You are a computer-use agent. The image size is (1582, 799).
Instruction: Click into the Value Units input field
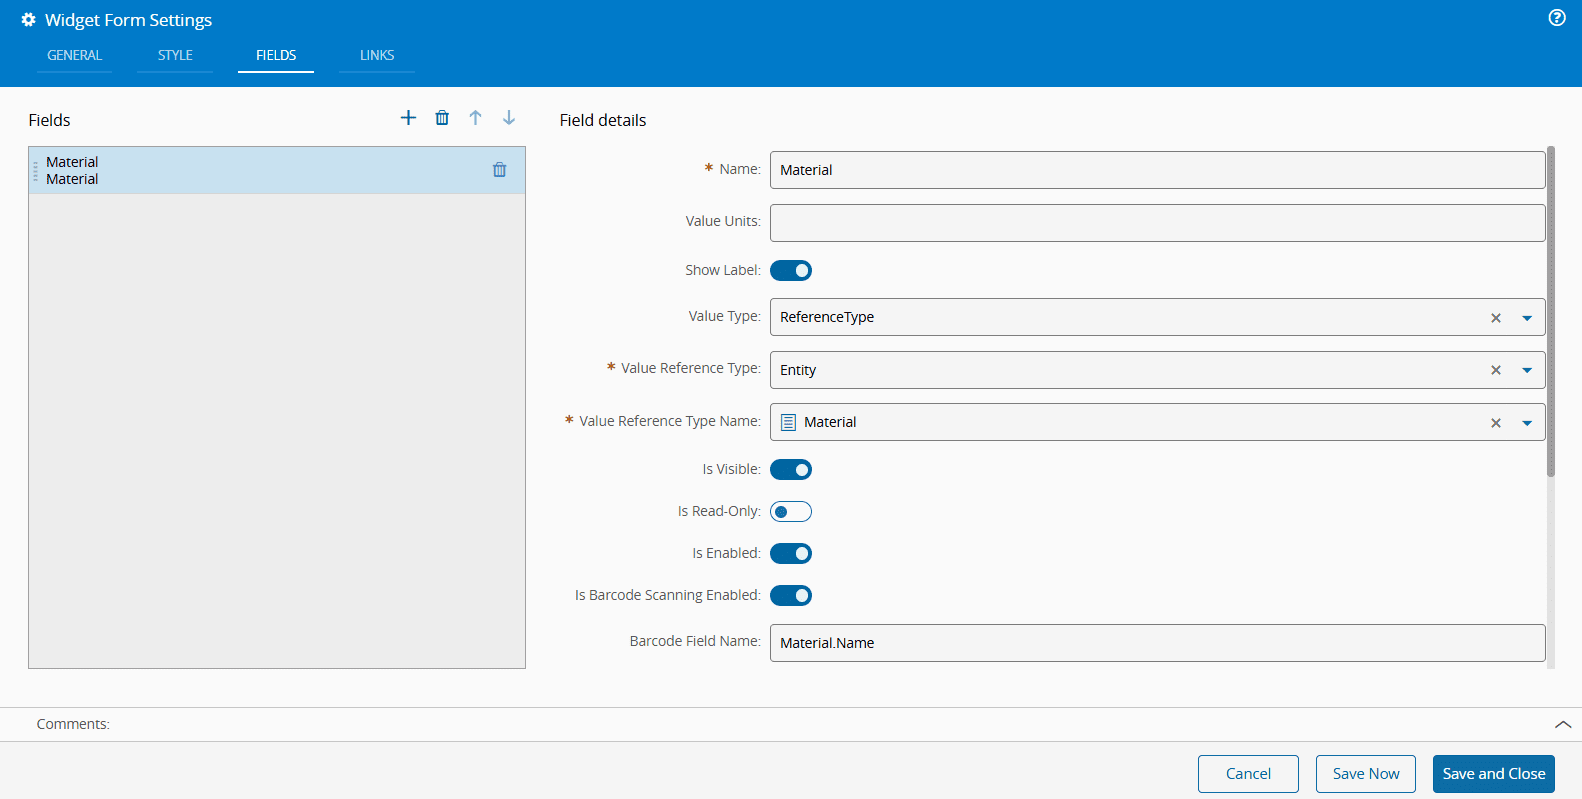coord(1157,223)
